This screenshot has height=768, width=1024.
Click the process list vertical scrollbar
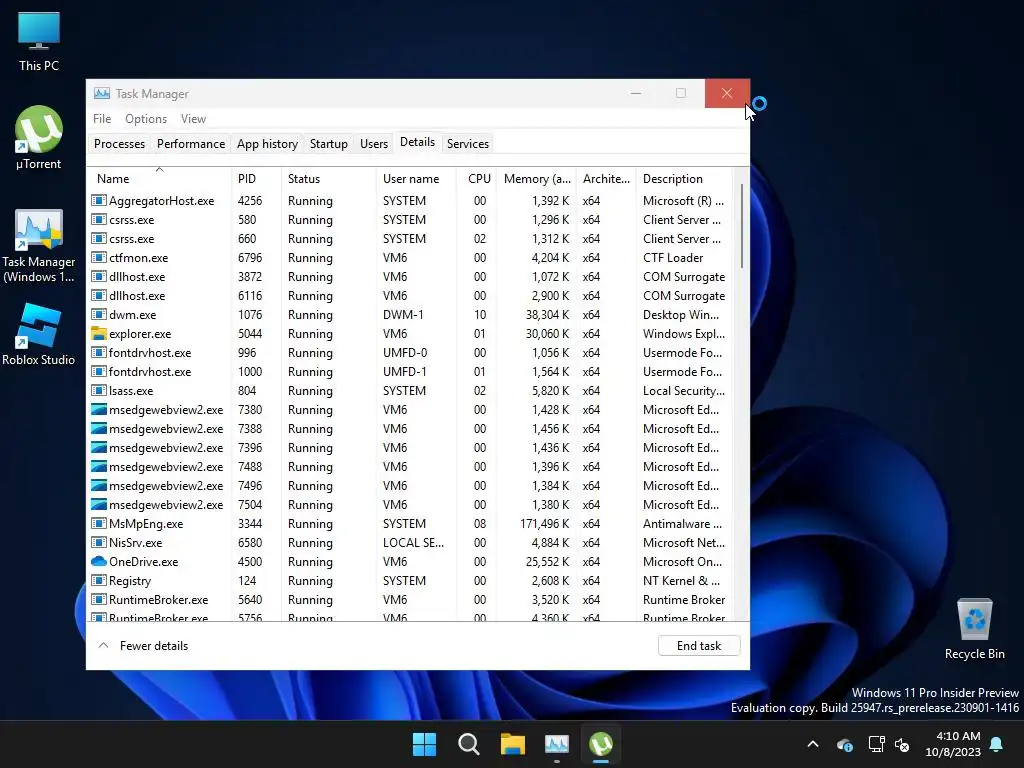741,226
